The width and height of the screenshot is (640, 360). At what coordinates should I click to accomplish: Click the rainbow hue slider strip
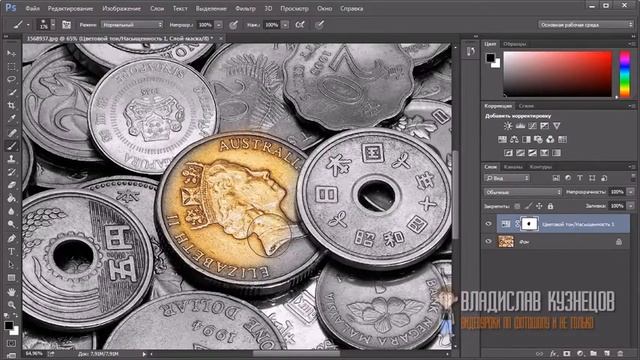(624, 74)
